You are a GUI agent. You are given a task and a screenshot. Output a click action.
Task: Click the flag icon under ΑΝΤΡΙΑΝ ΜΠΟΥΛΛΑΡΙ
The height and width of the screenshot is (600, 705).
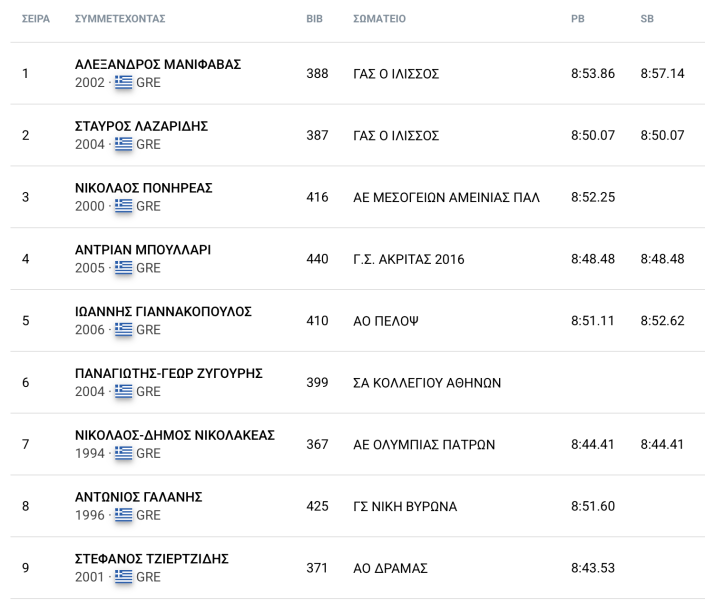(x=123, y=268)
